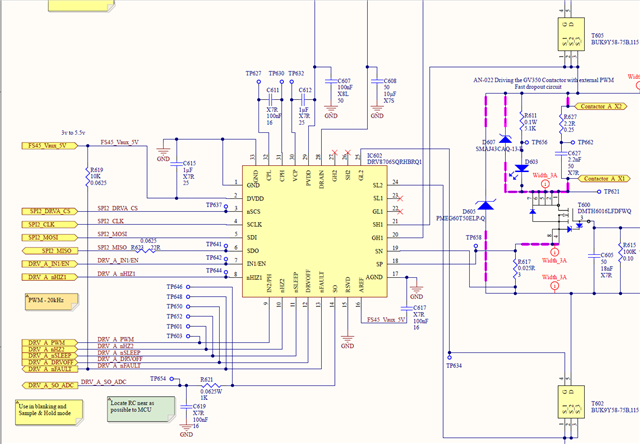Click the FS45_Vaux_5V input port
This screenshot has width=640, height=444.
49,146
